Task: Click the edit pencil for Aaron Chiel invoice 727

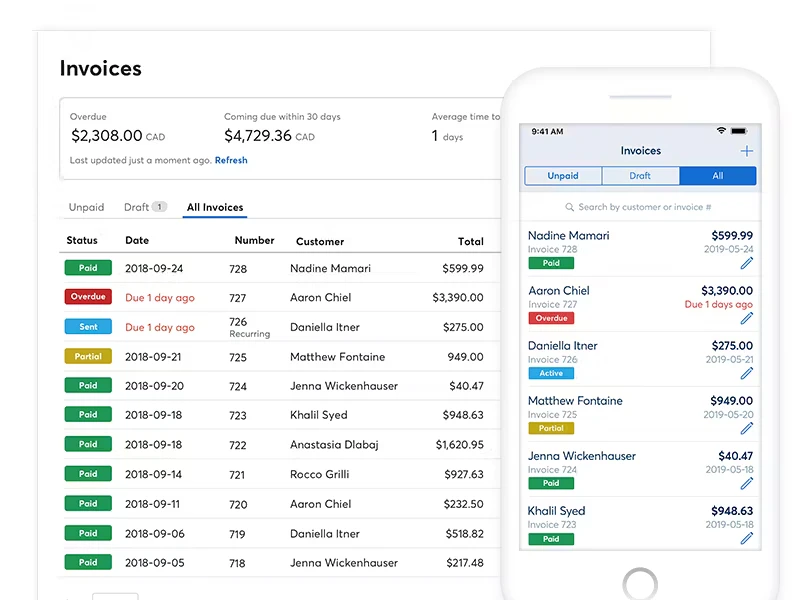Action: [746, 318]
